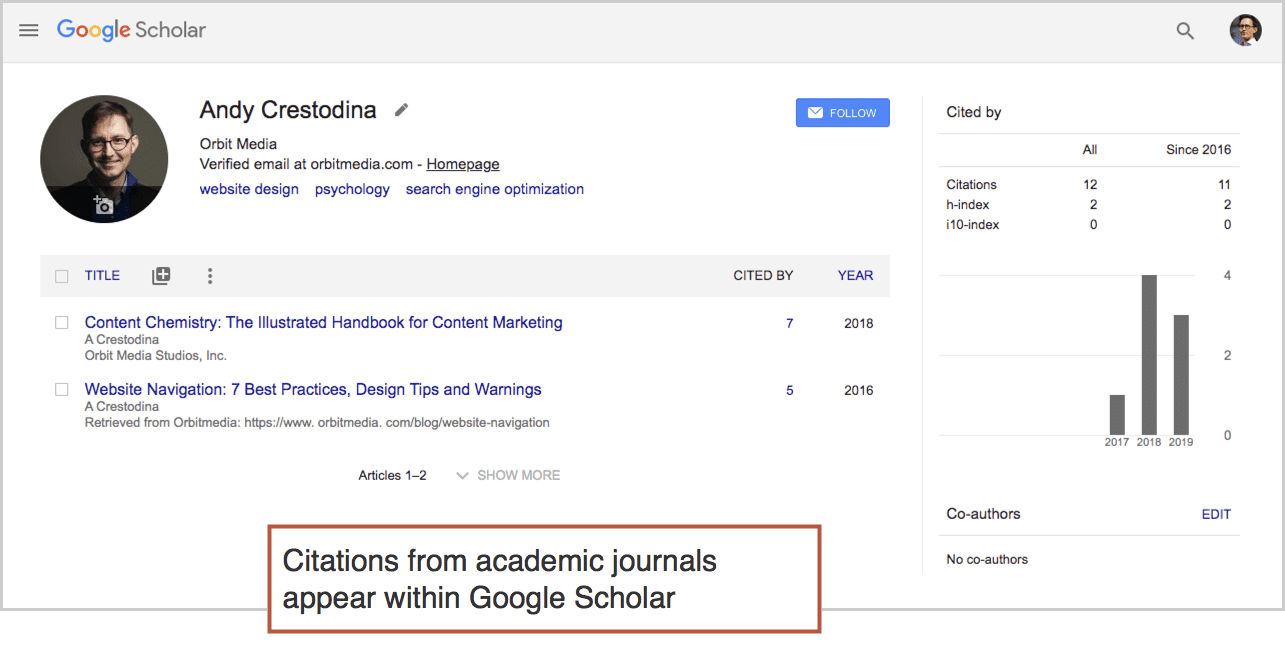This screenshot has height=646, width=1285.
Task: Select the website design interest tag
Action: 249,189
